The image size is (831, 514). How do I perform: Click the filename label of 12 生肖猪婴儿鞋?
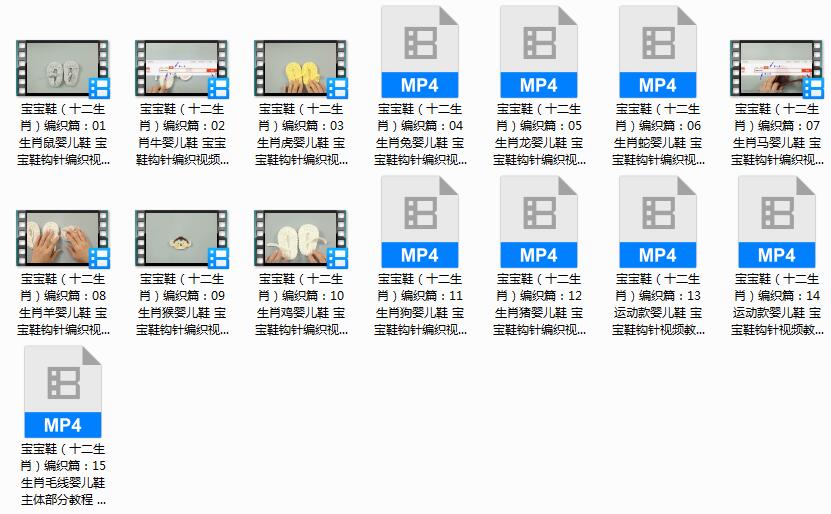coord(538,304)
